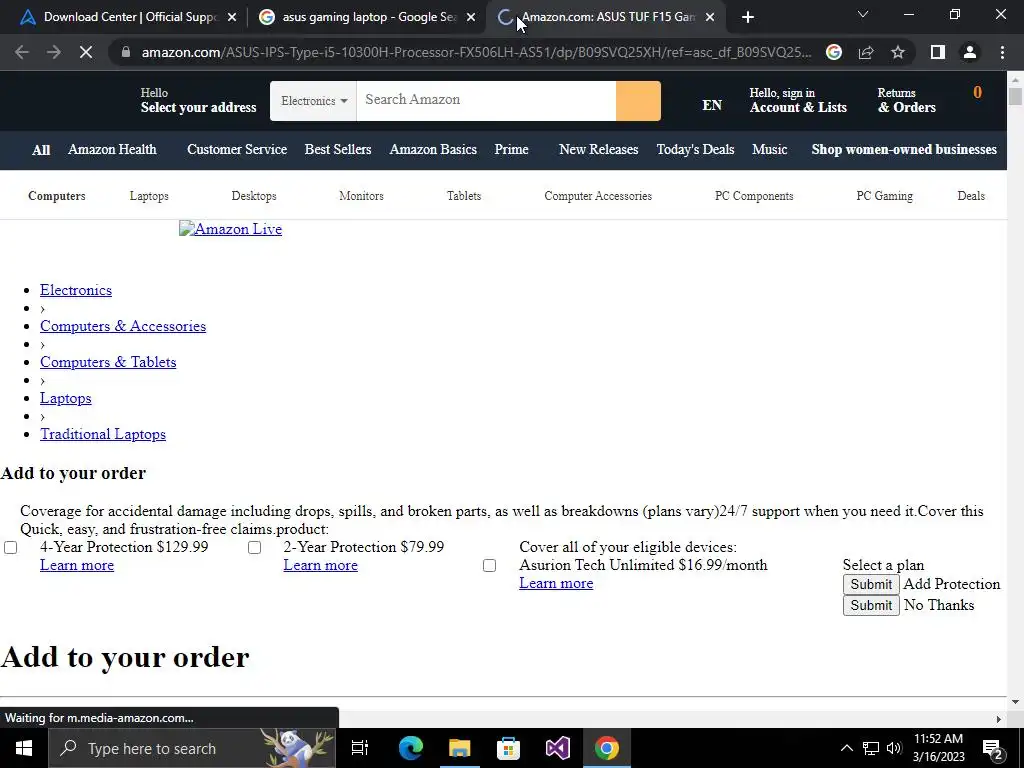1024x768 pixels.
Task: Open File Explorer from taskbar
Action: click(x=459, y=748)
